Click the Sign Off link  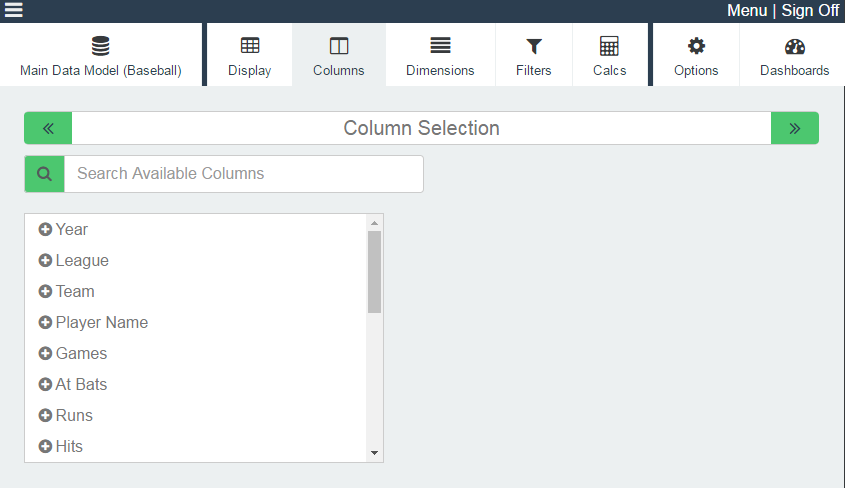point(810,10)
